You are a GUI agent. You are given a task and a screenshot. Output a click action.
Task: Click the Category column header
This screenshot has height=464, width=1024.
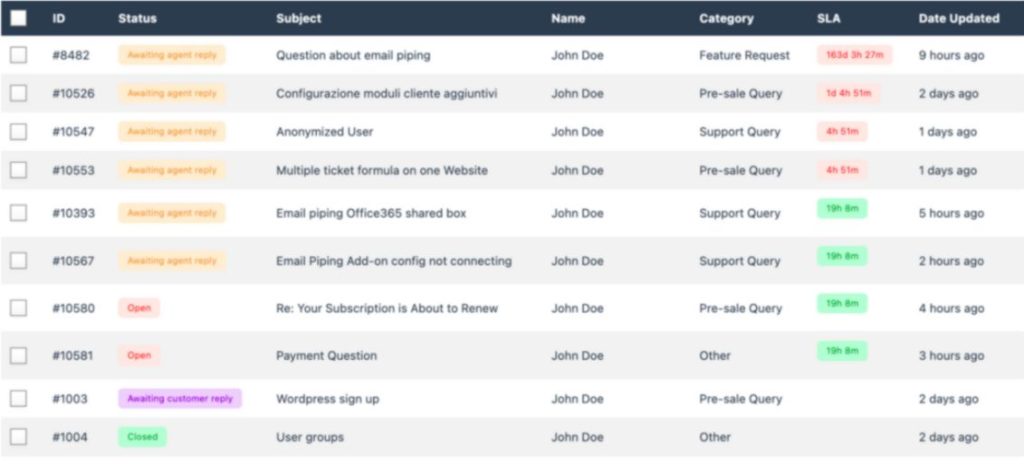[726, 18]
